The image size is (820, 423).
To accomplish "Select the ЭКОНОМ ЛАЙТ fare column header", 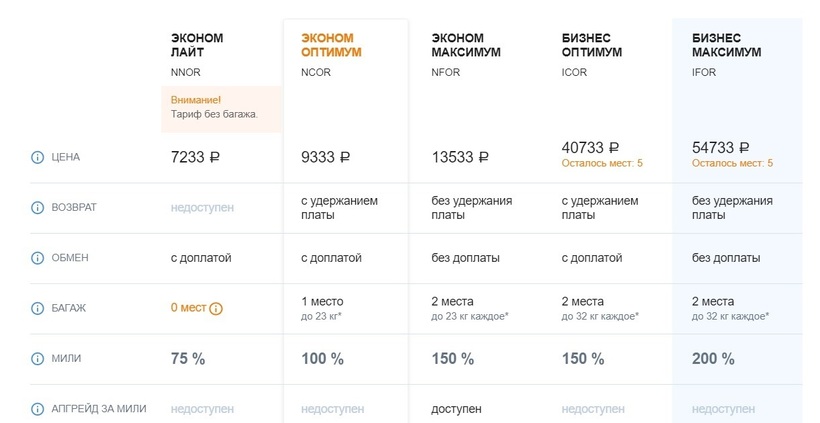I will [197, 45].
